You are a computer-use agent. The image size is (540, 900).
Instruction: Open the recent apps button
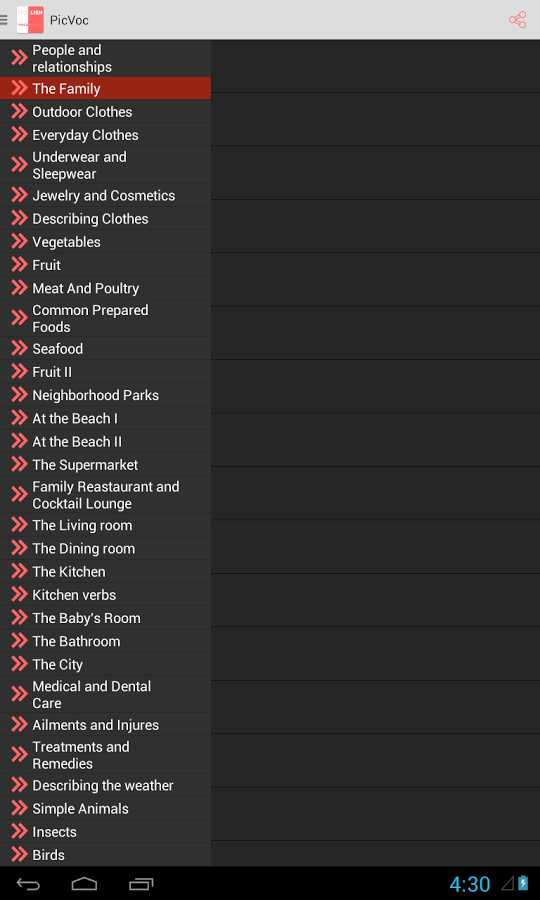(141, 884)
